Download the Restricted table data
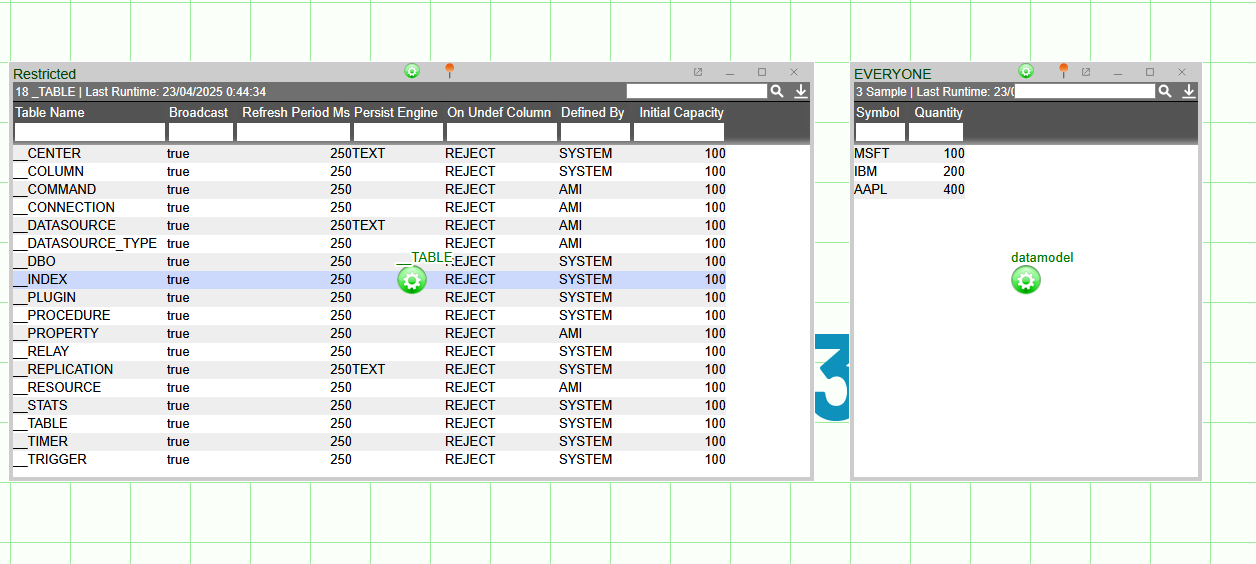The width and height of the screenshot is (1256, 564). point(801,91)
